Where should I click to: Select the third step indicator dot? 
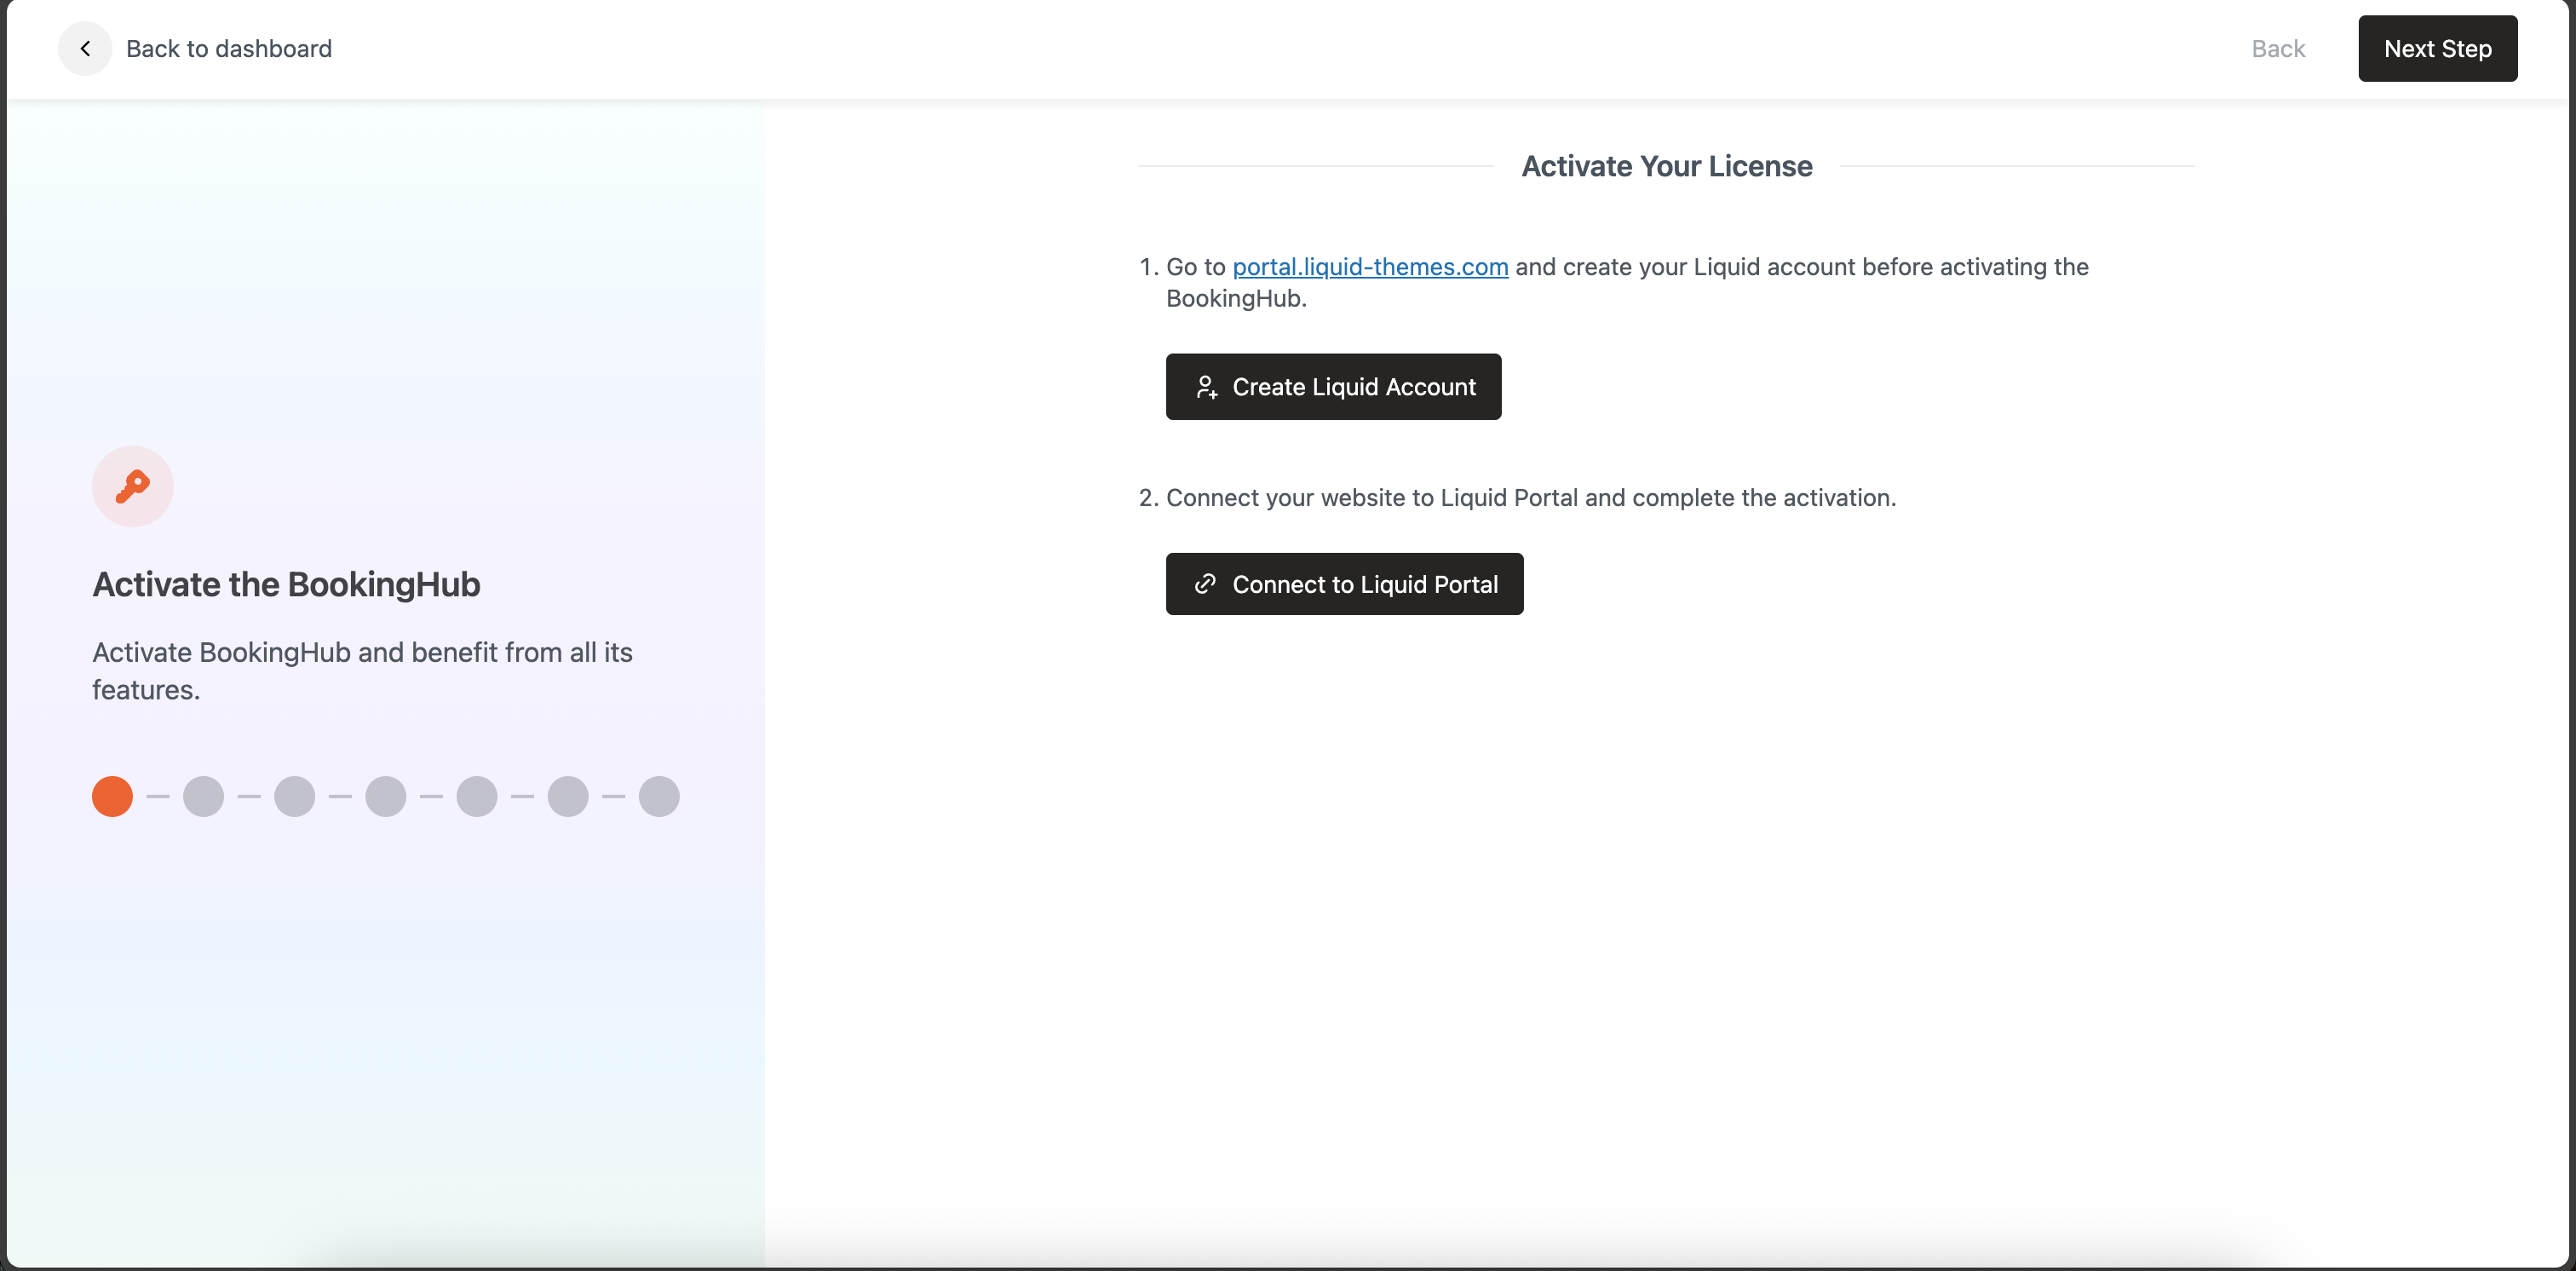coord(294,797)
